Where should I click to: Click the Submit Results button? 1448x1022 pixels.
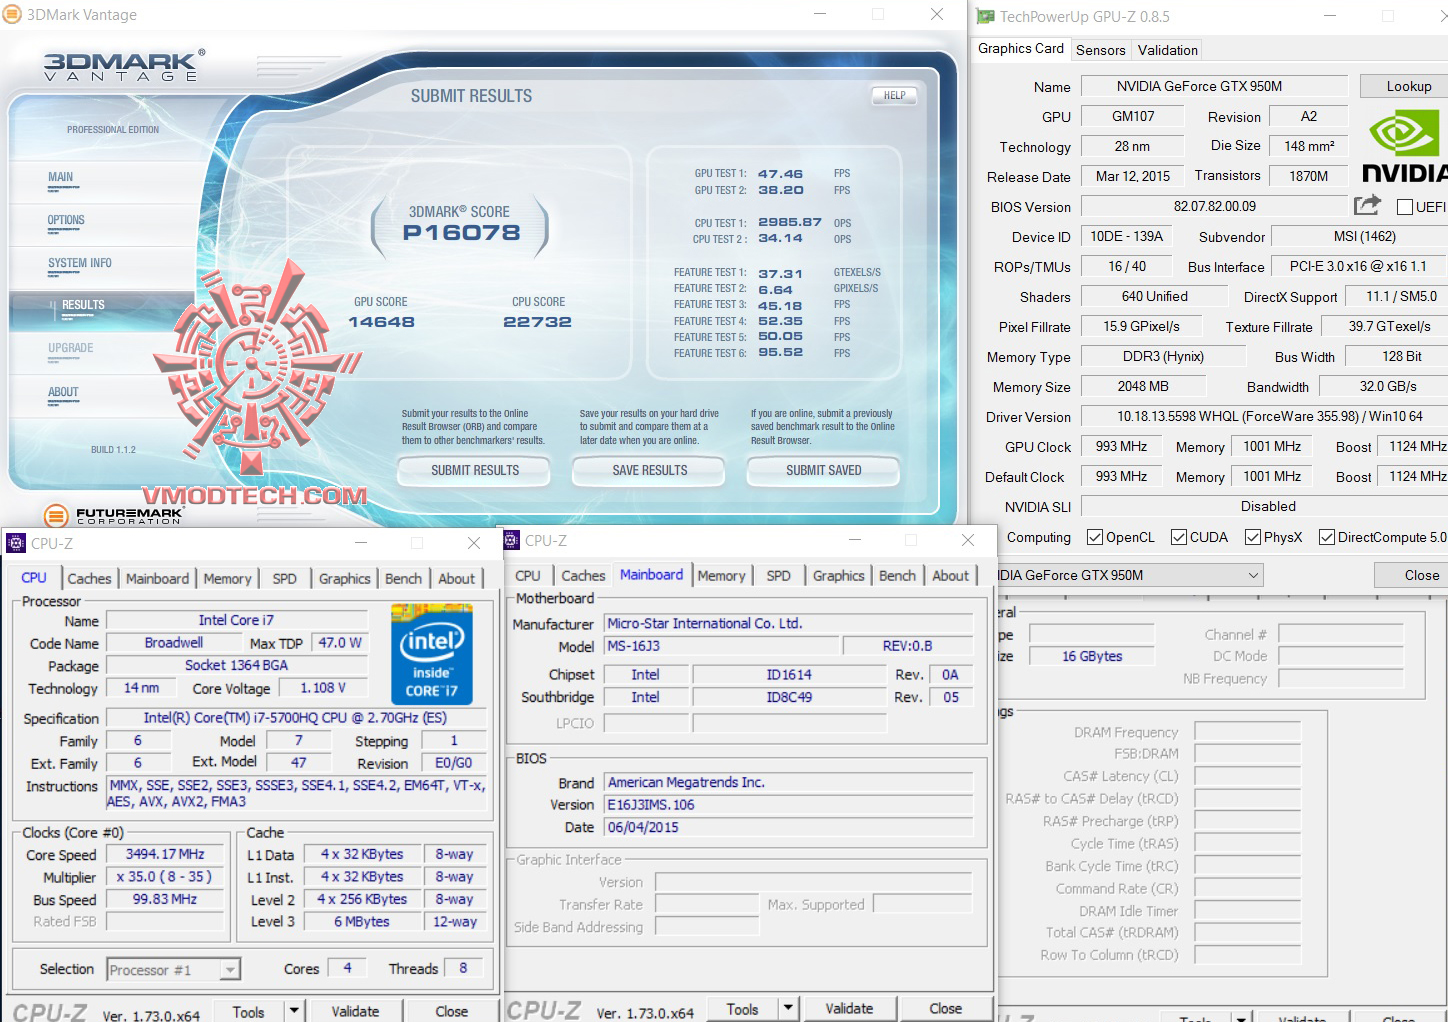click(x=475, y=470)
